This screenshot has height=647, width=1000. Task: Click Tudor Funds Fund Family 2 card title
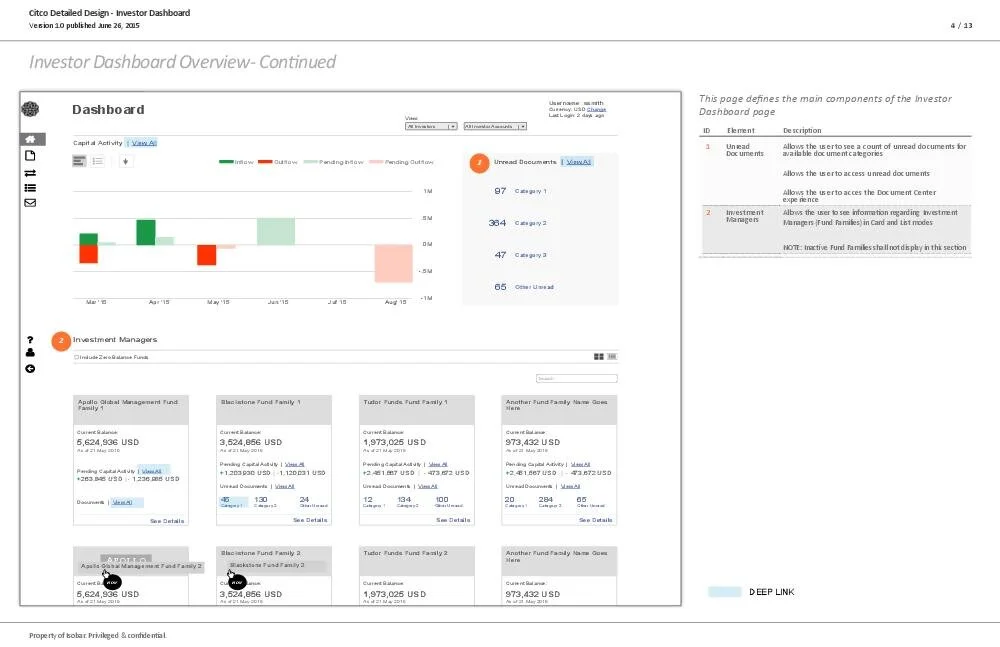pyautogui.click(x=406, y=553)
